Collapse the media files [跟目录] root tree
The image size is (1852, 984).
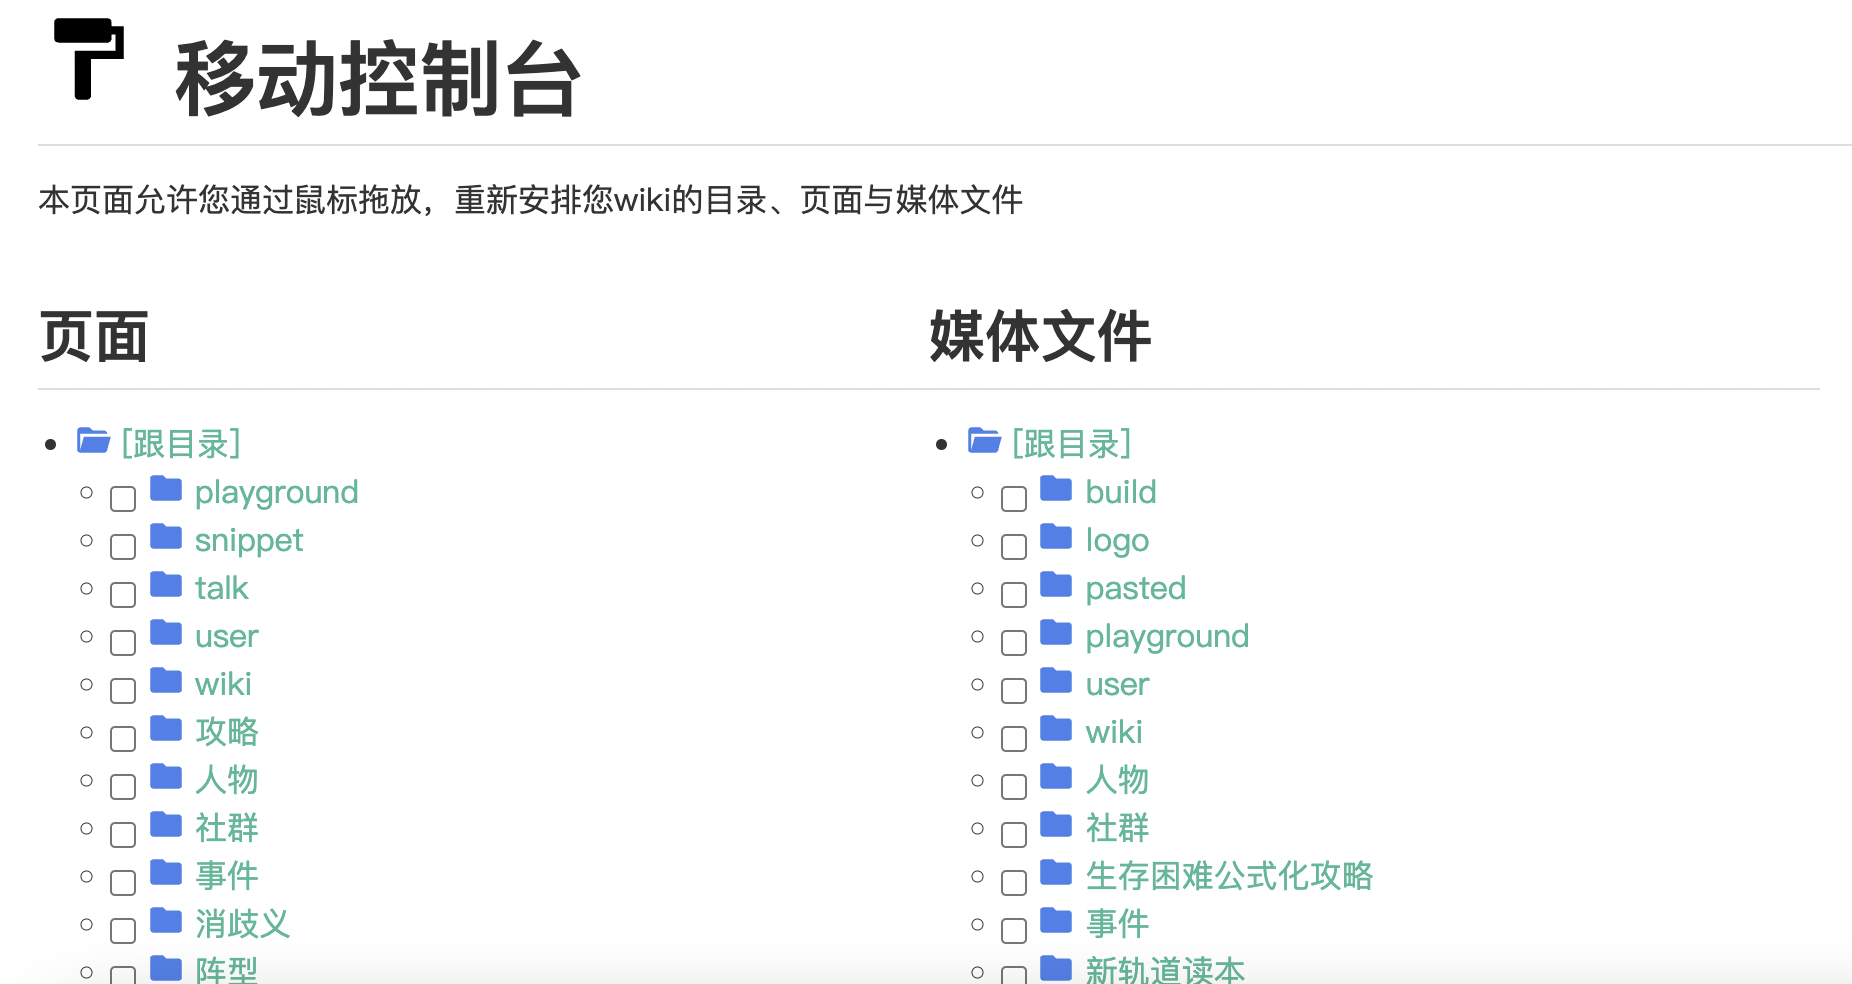[1071, 444]
